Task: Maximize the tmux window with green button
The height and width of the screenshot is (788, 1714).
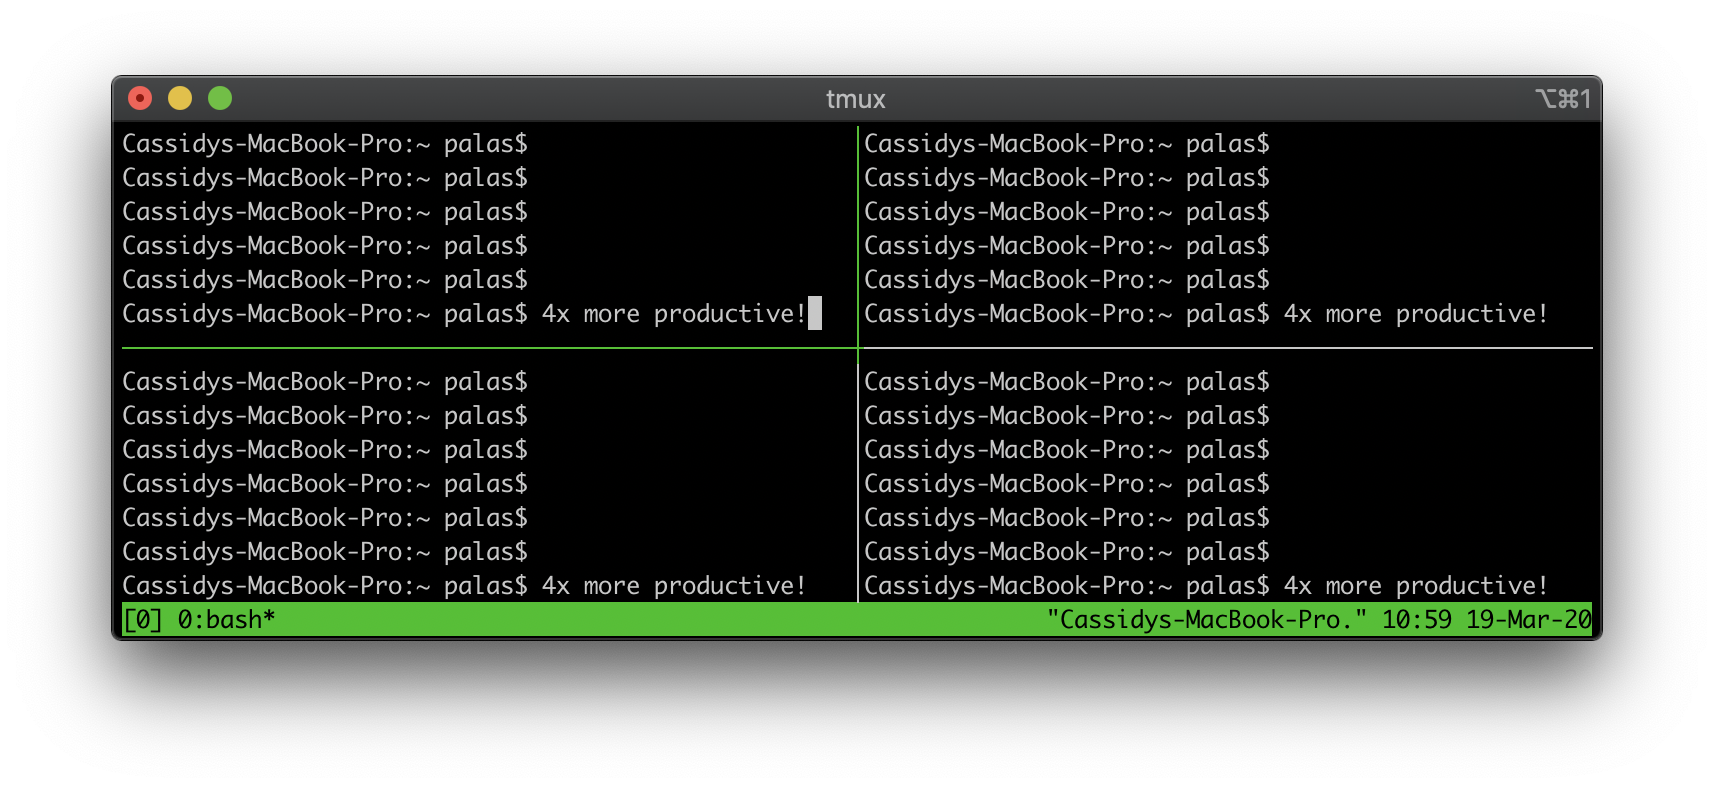Action: (220, 98)
